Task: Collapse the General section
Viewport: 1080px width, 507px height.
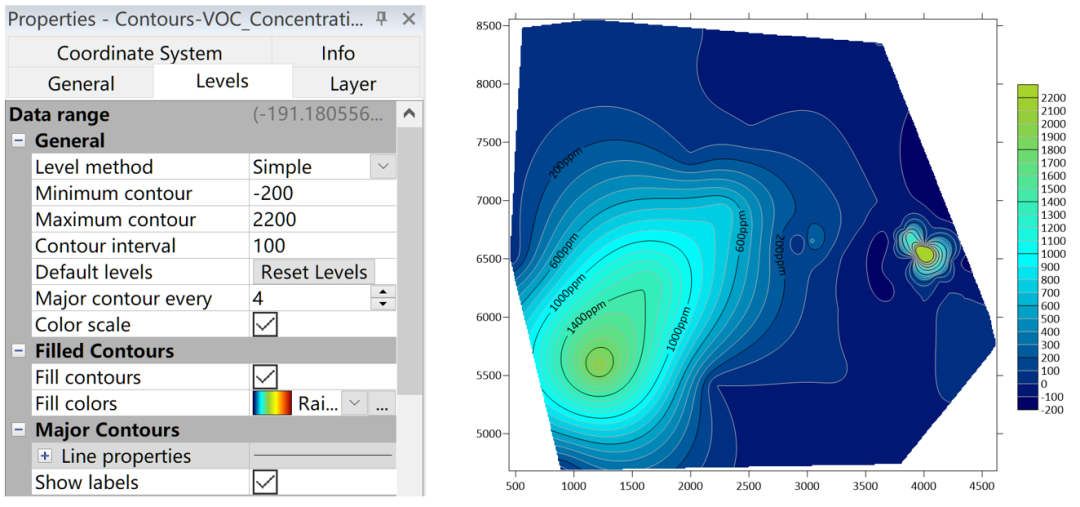Action: pos(19,141)
